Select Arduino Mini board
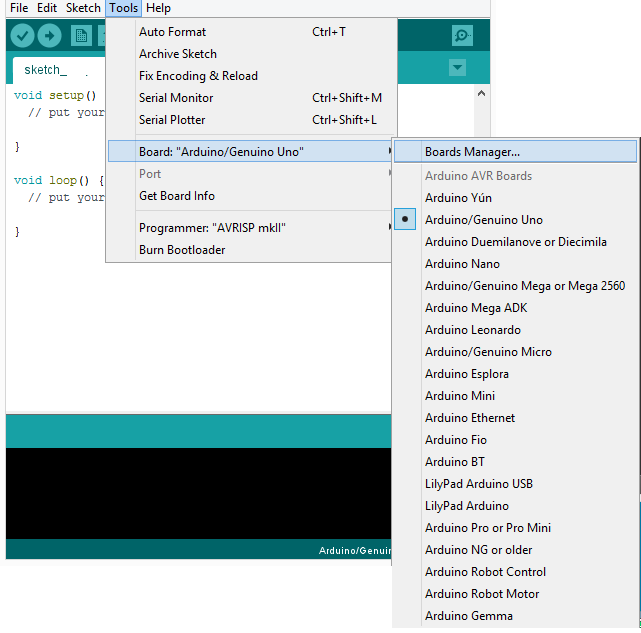This screenshot has width=641, height=633. coord(515,396)
